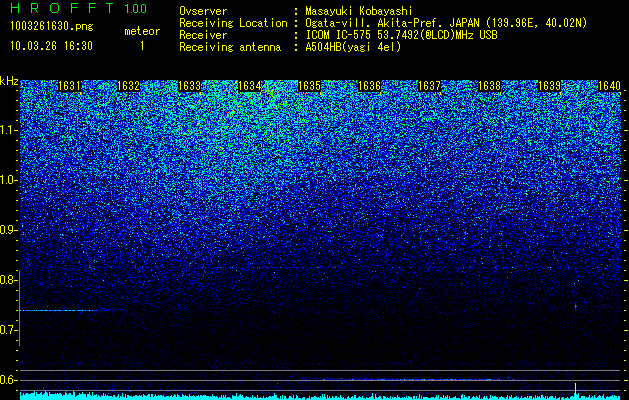Click the date stamp 10.03.26 16:30

pyautogui.click(x=51, y=46)
